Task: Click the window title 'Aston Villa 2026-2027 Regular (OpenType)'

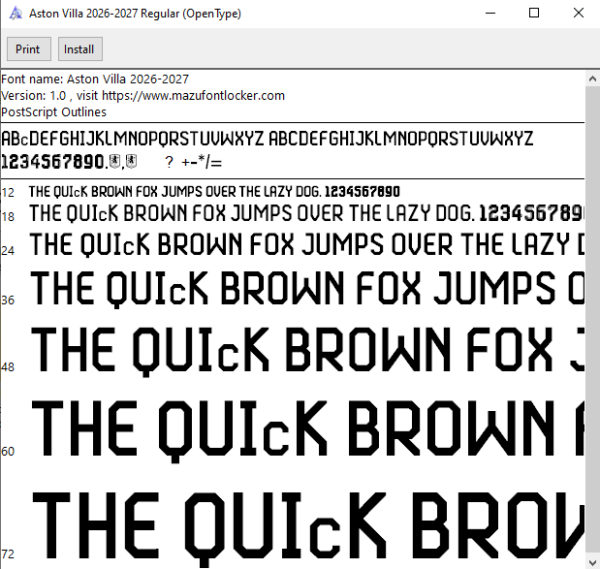Action: [135, 13]
